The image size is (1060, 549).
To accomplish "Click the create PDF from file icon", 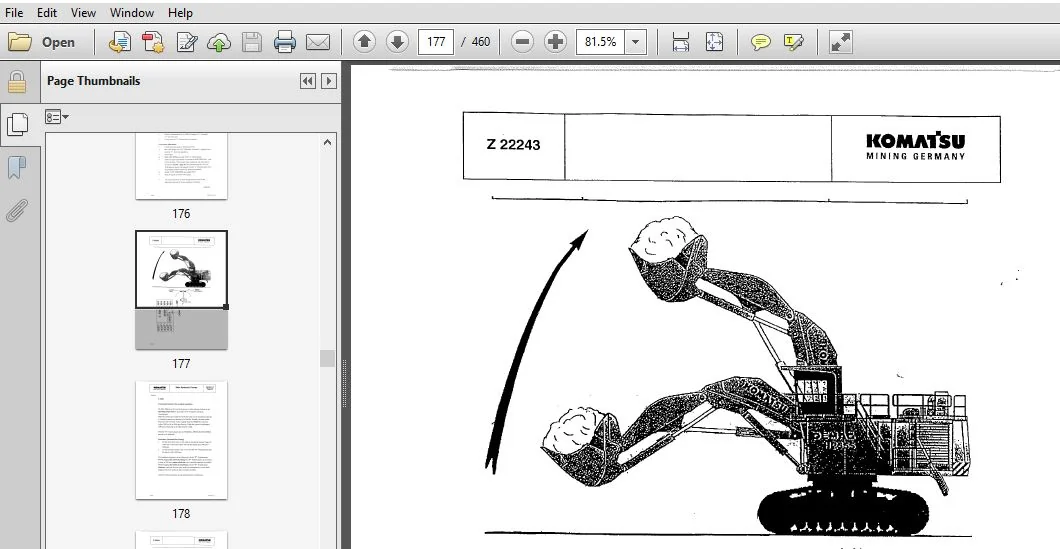I will (x=120, y=42).
